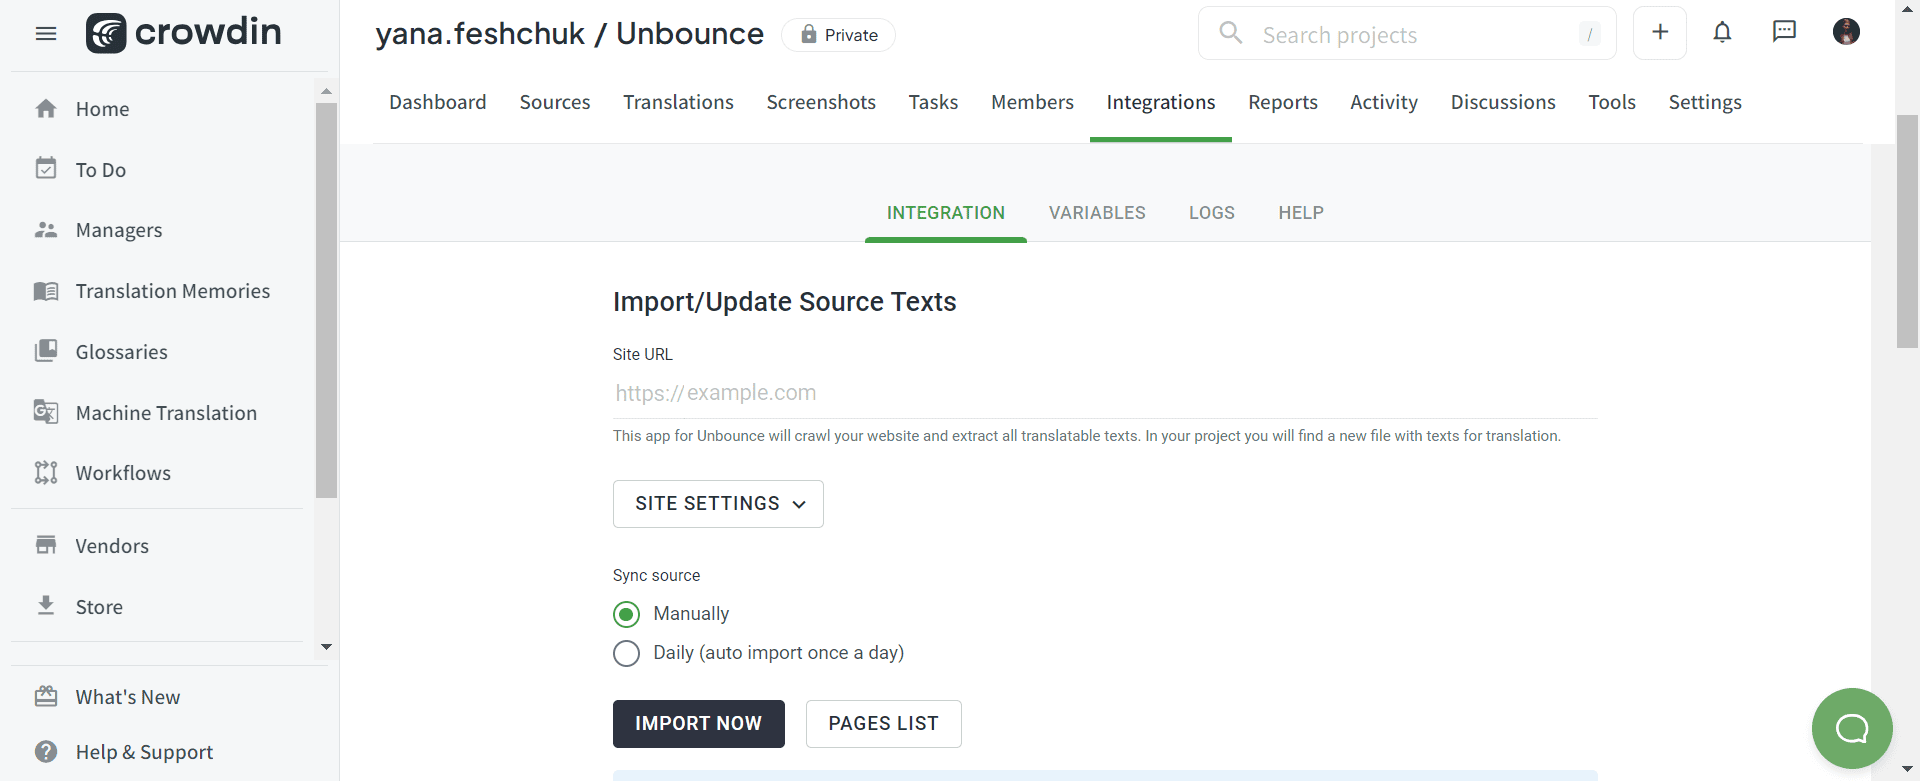Click the What's New gift icon
The height and width of the screenshot is (781, 1920).
click(x=46, y=696)
